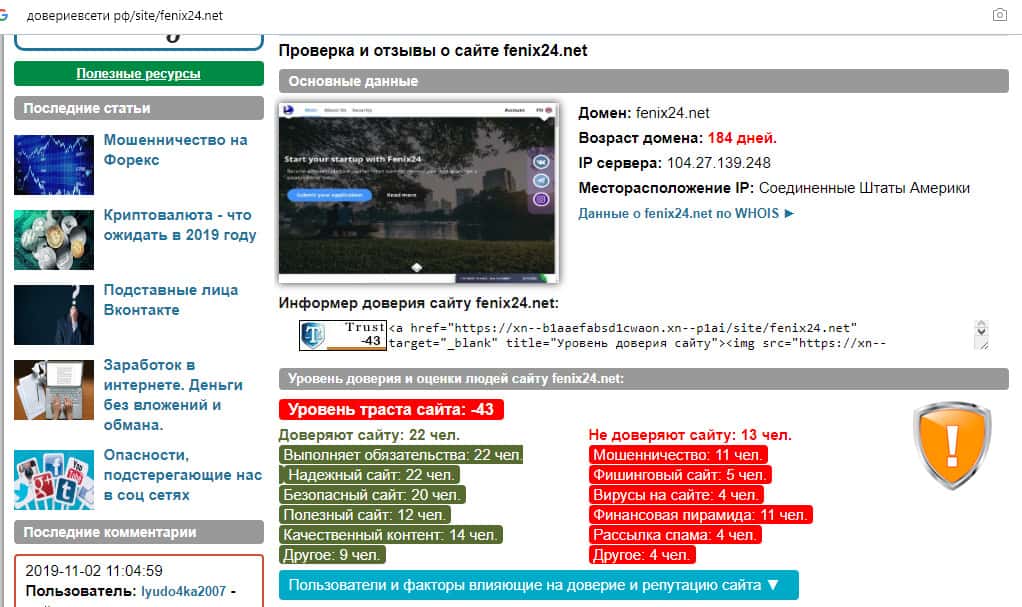Open article Криптовалюта - что ожидать в 2019 году

pyautogui.click(x=180, y=225)
